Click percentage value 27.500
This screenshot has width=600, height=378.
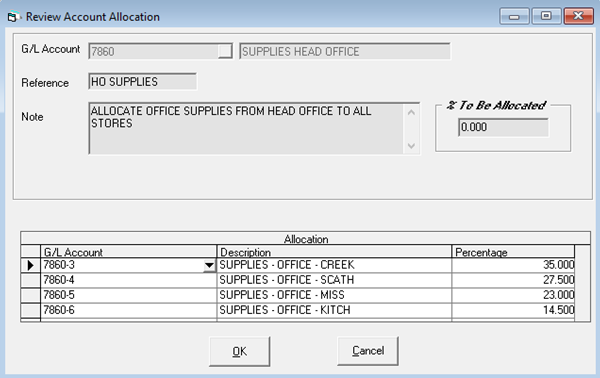[x=513, y=280]
